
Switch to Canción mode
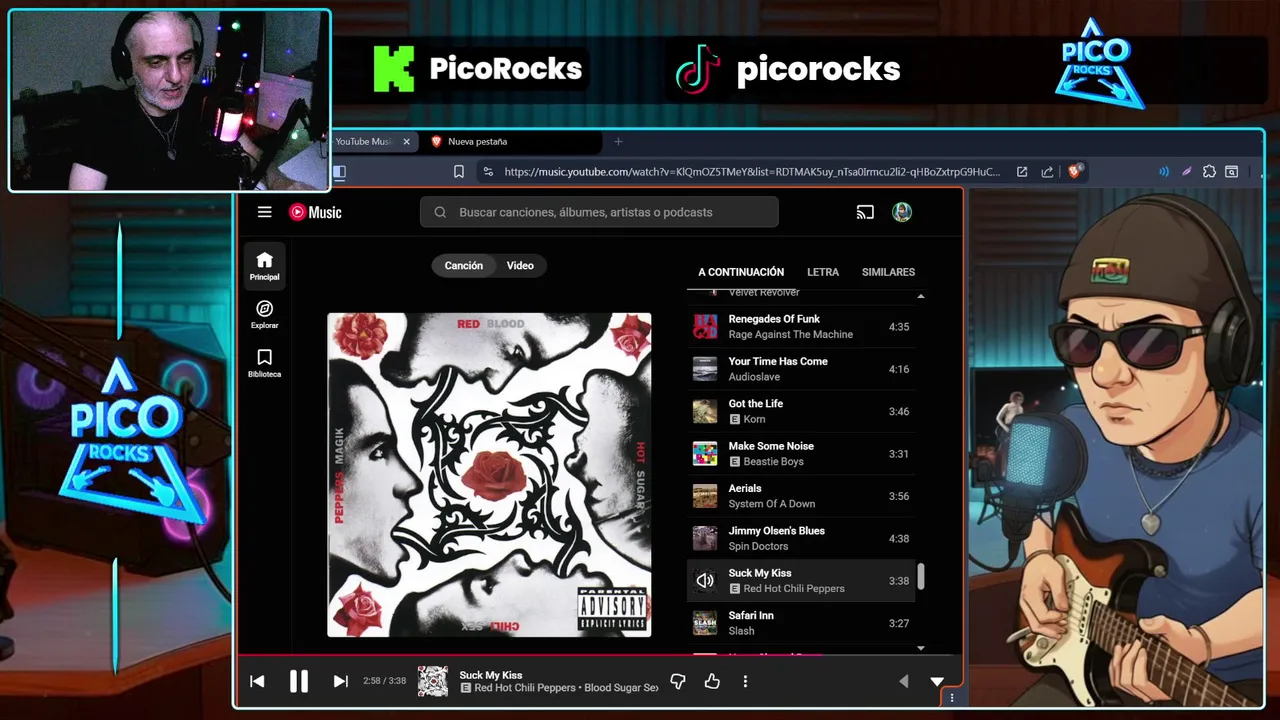463,266
